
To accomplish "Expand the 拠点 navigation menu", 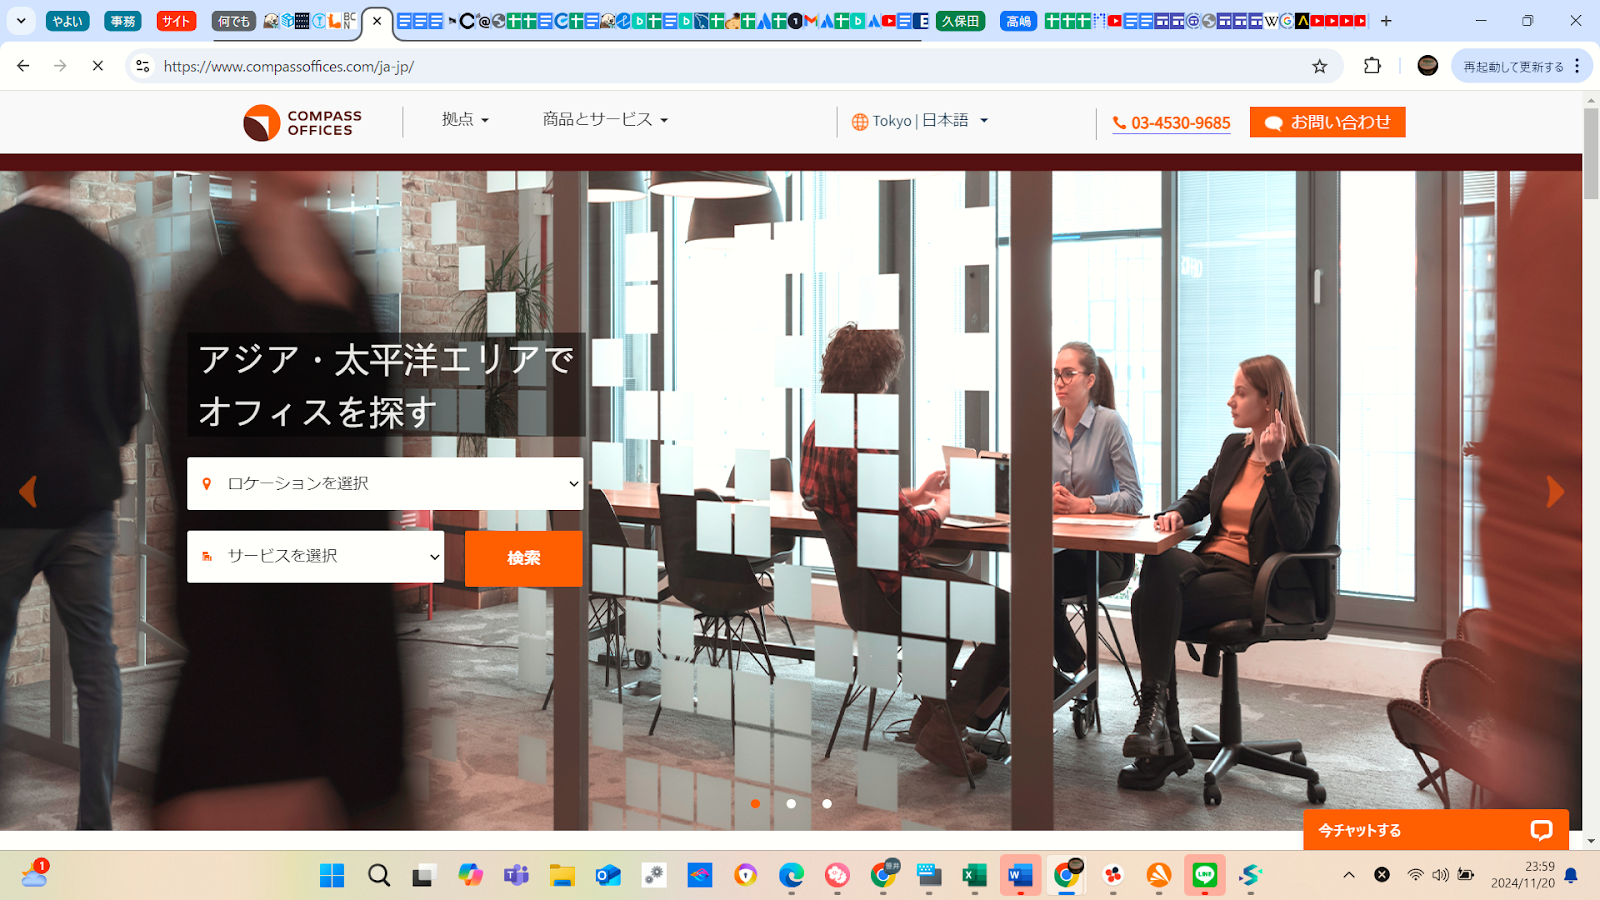I will pos(465,120).
